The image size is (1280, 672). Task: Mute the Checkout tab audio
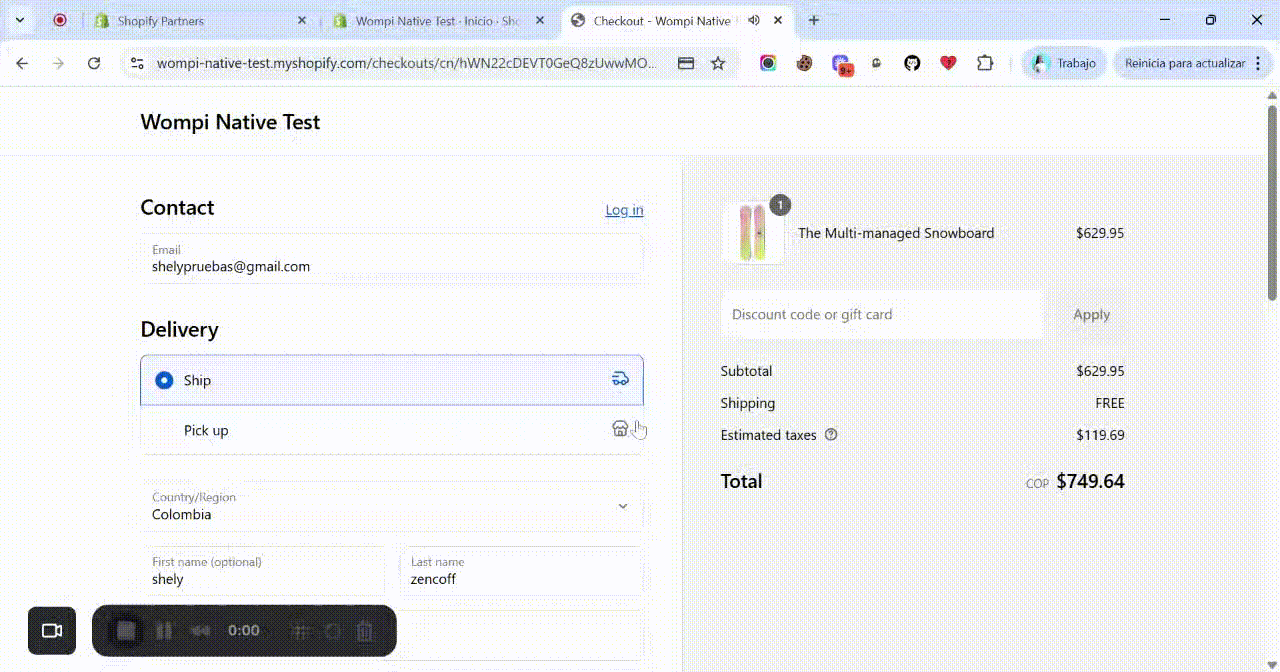click(754, 19)
